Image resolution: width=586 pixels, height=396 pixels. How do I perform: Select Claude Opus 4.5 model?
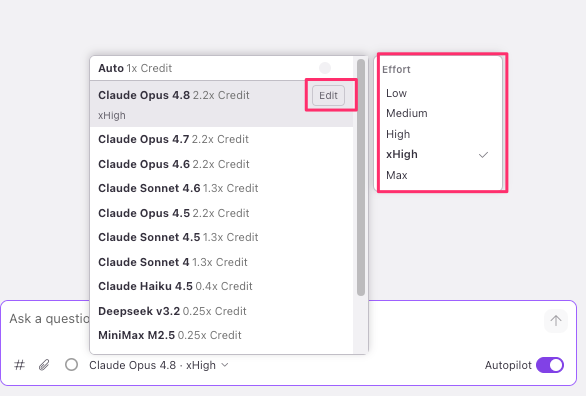221,213
